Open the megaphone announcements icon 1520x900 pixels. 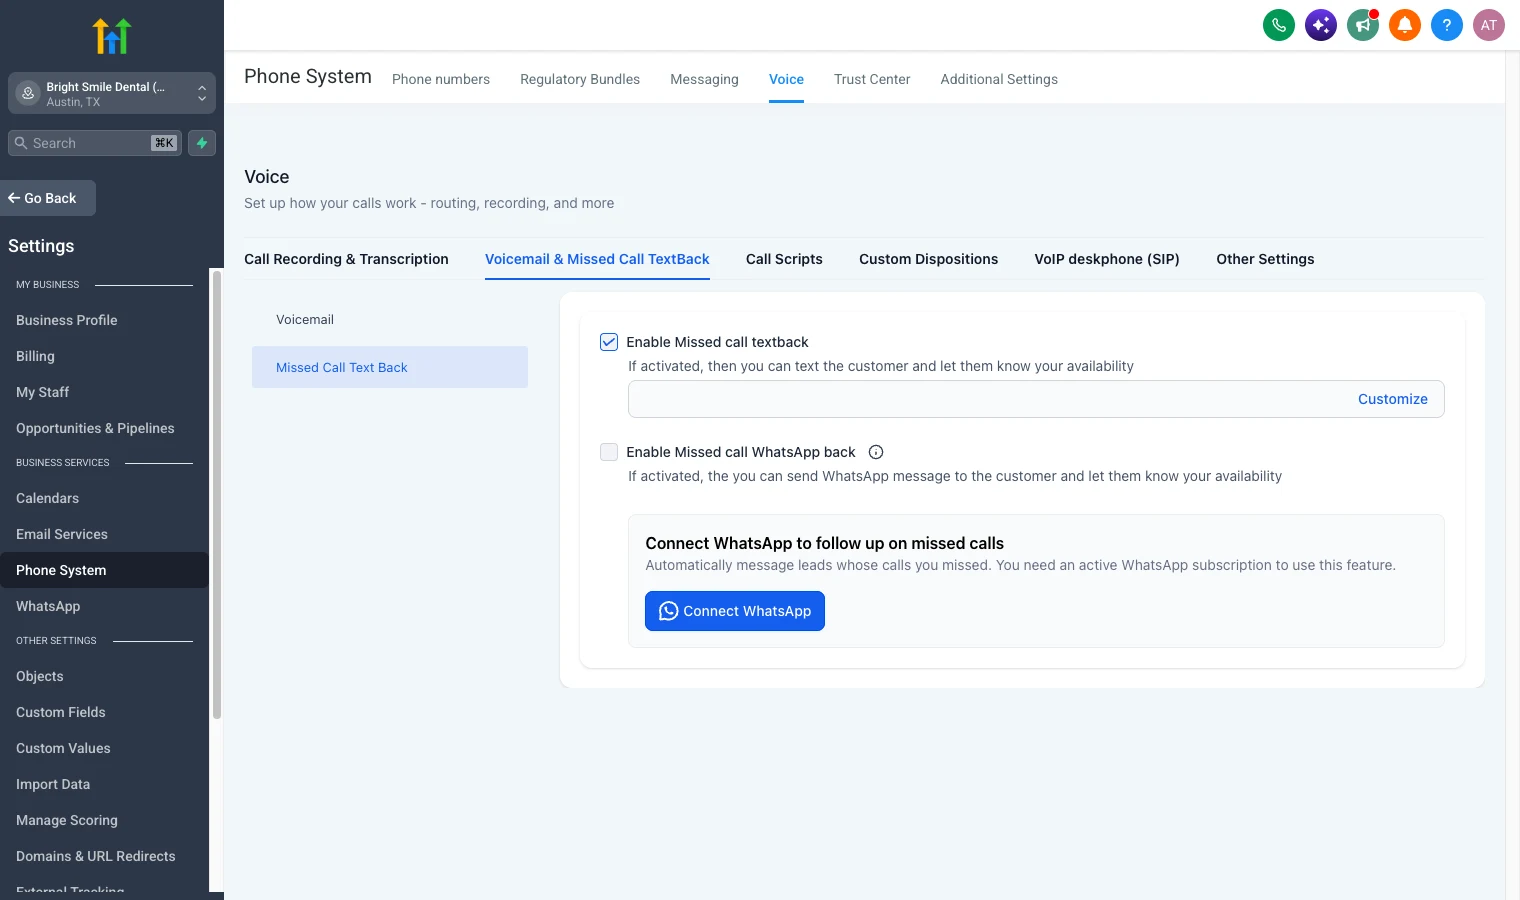1363,25
